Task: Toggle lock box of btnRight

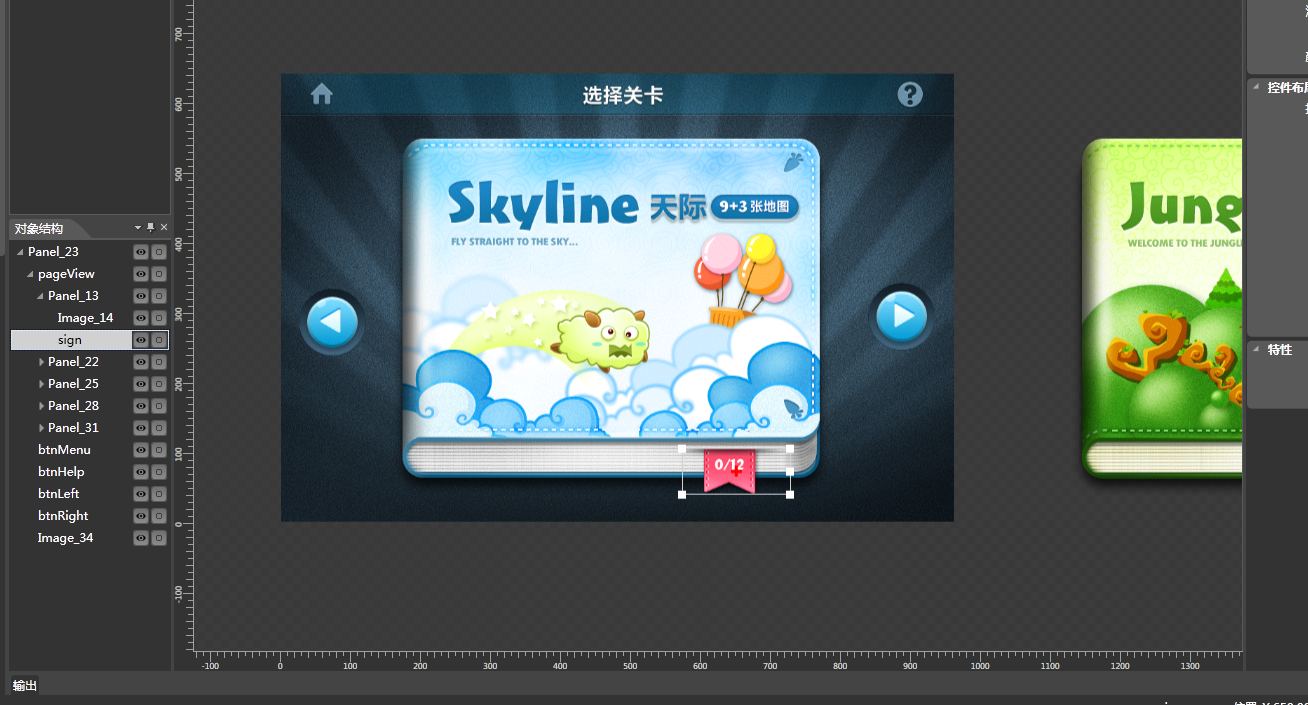Action: pos(158,516)
